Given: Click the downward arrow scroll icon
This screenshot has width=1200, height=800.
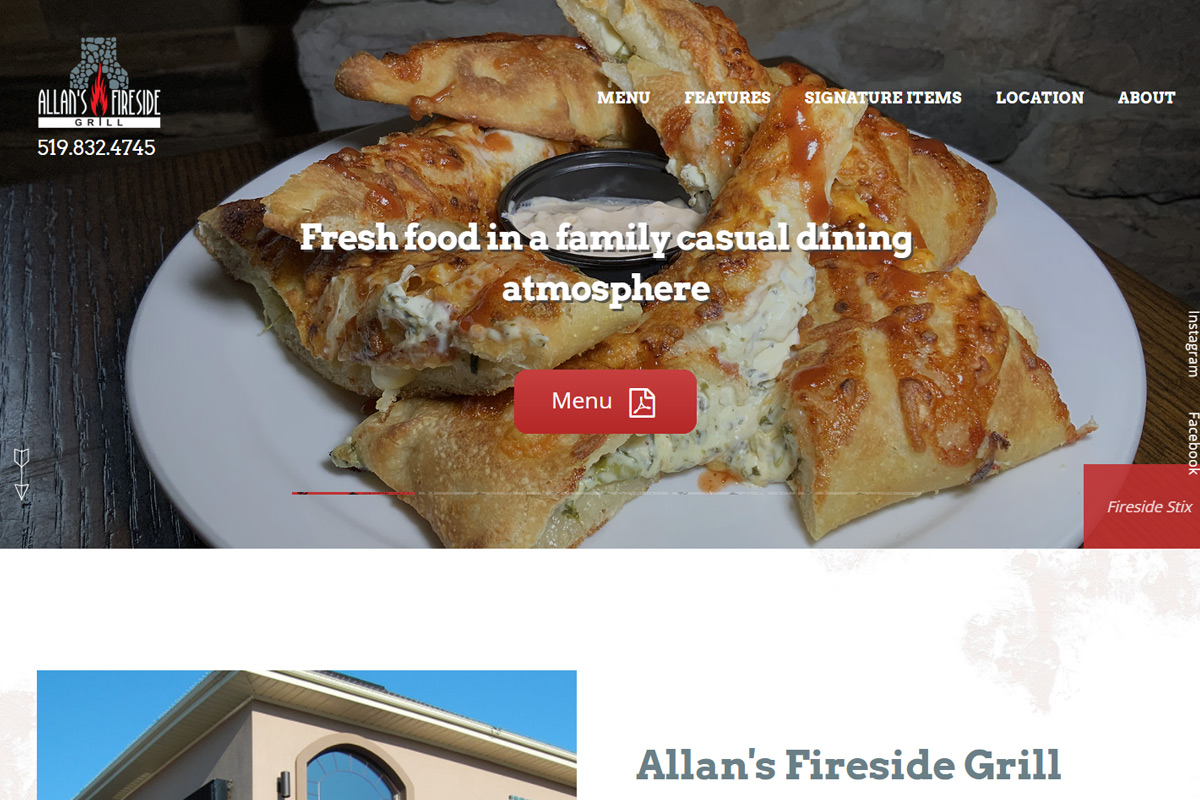Looking at the screenshot, I should (x=22, y=473).
